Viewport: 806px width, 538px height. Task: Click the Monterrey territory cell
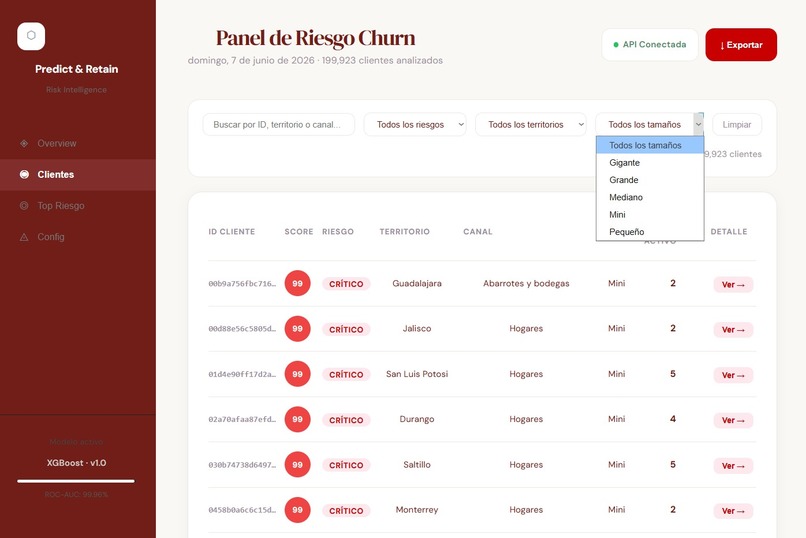[417, 510]
